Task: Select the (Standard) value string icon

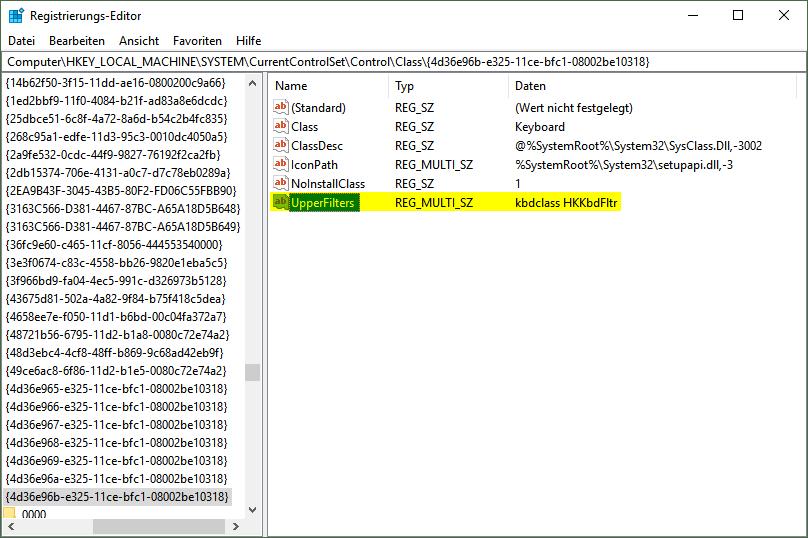Action: tap(281, 107)
